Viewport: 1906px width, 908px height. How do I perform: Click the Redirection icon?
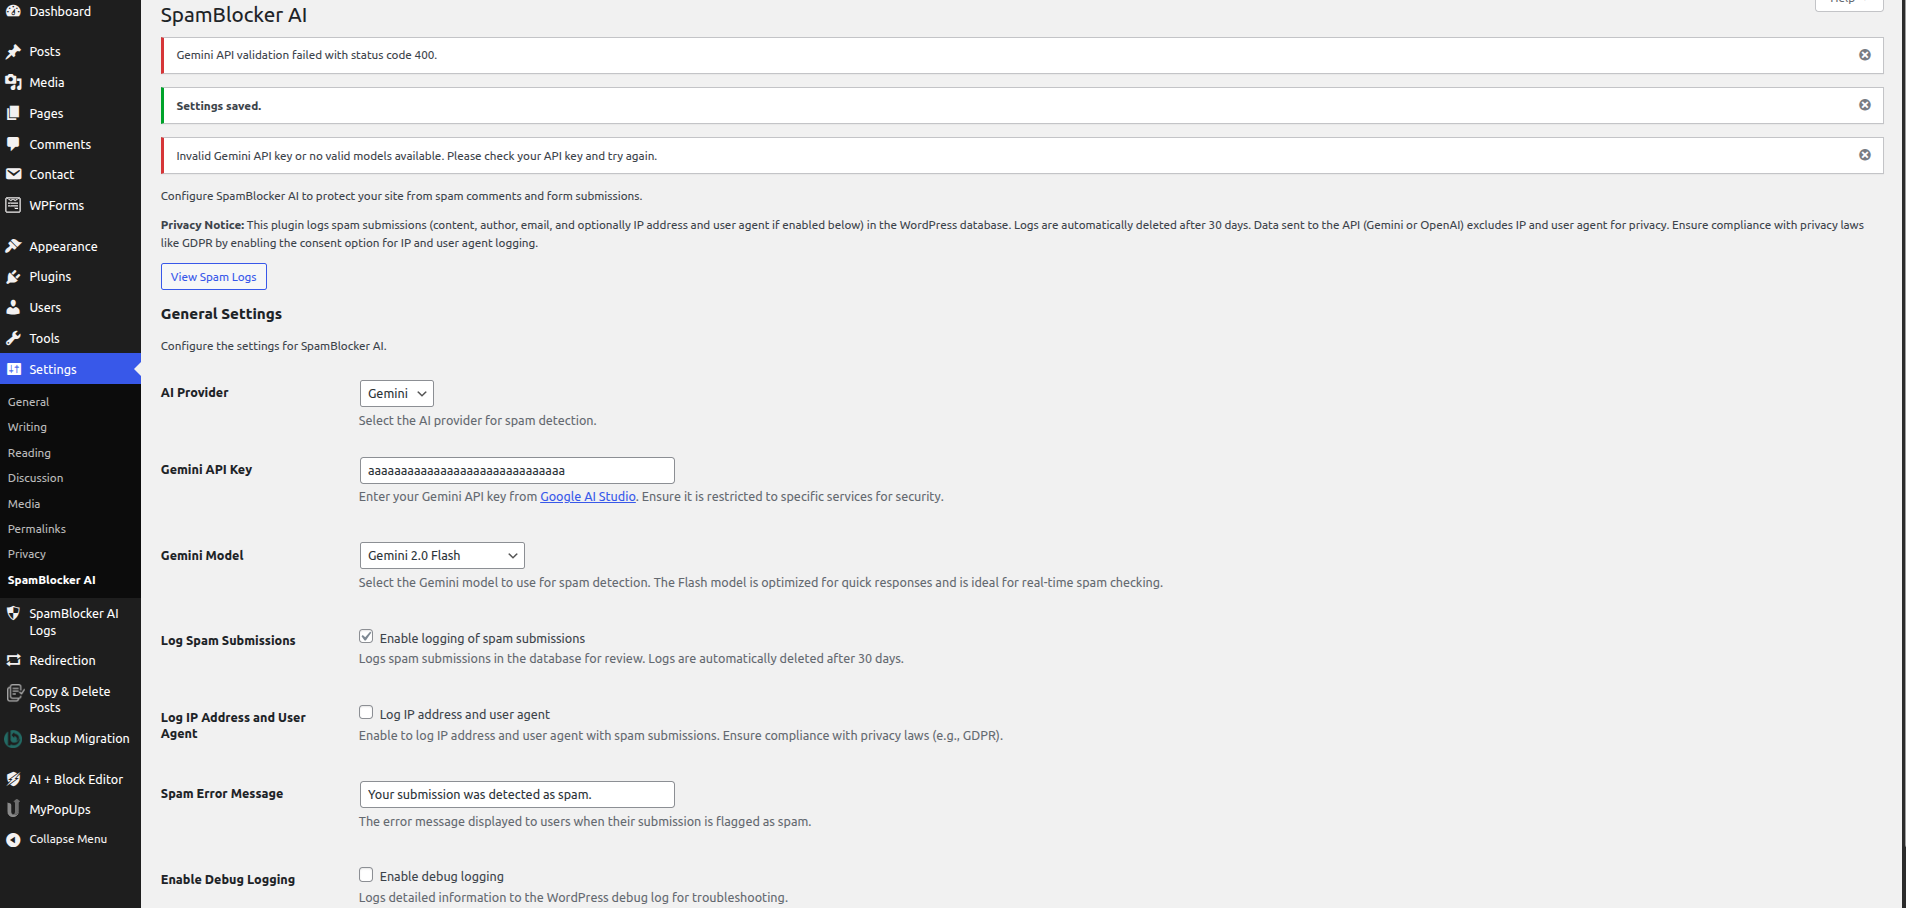[13, 661]
